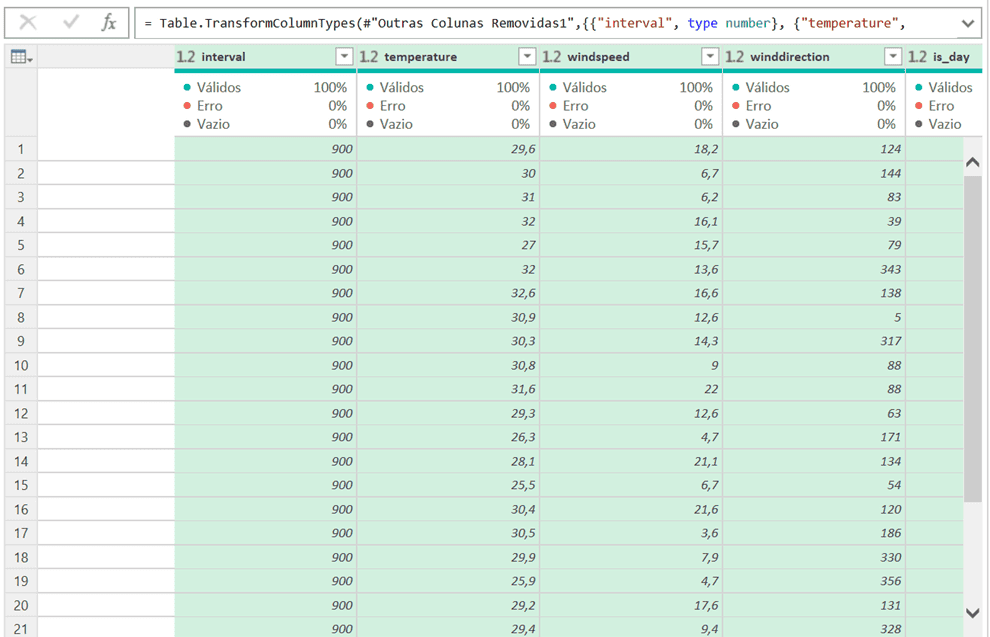
Task: Click the fx function icon
Action: [109, 23]
